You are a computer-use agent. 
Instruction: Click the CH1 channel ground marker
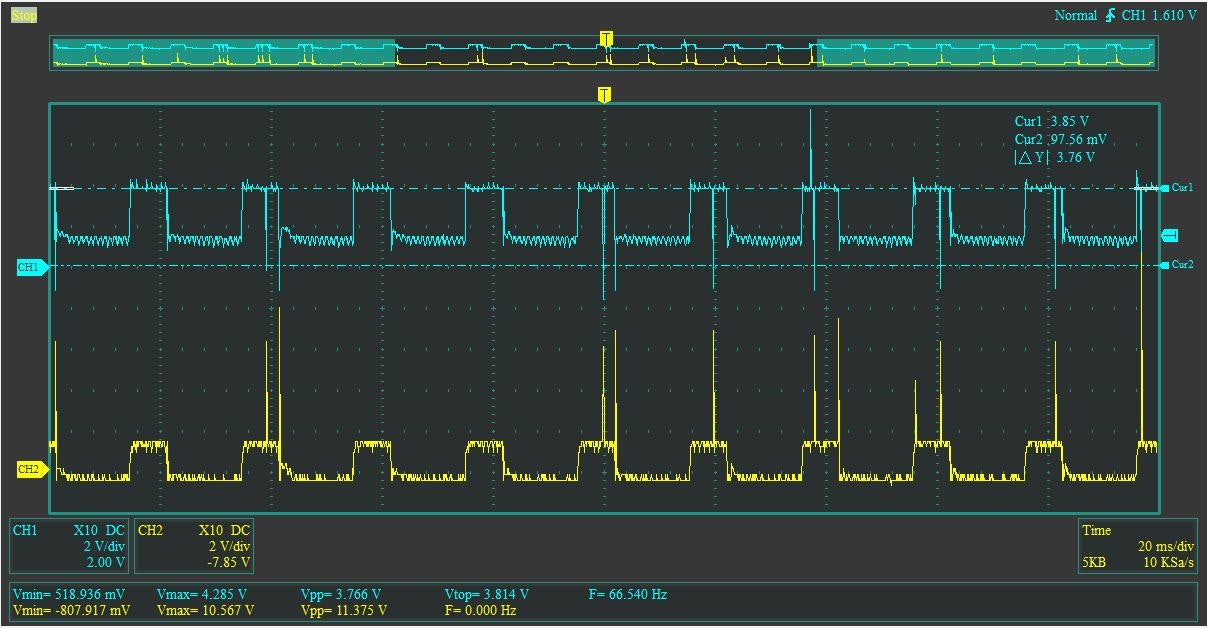coord(32,267)
